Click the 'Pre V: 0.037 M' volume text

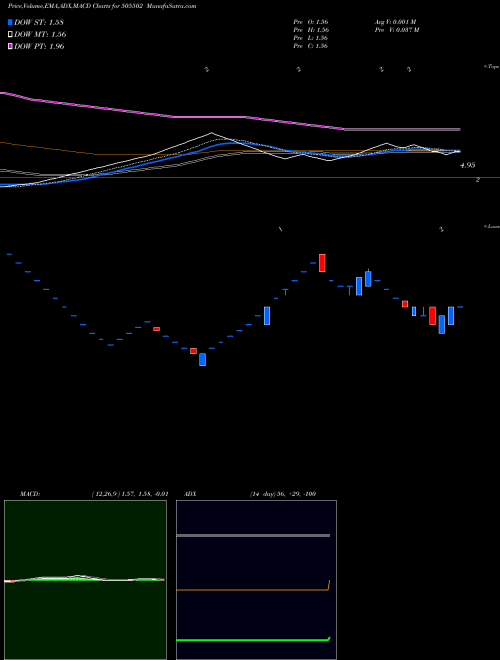point(396,30)
